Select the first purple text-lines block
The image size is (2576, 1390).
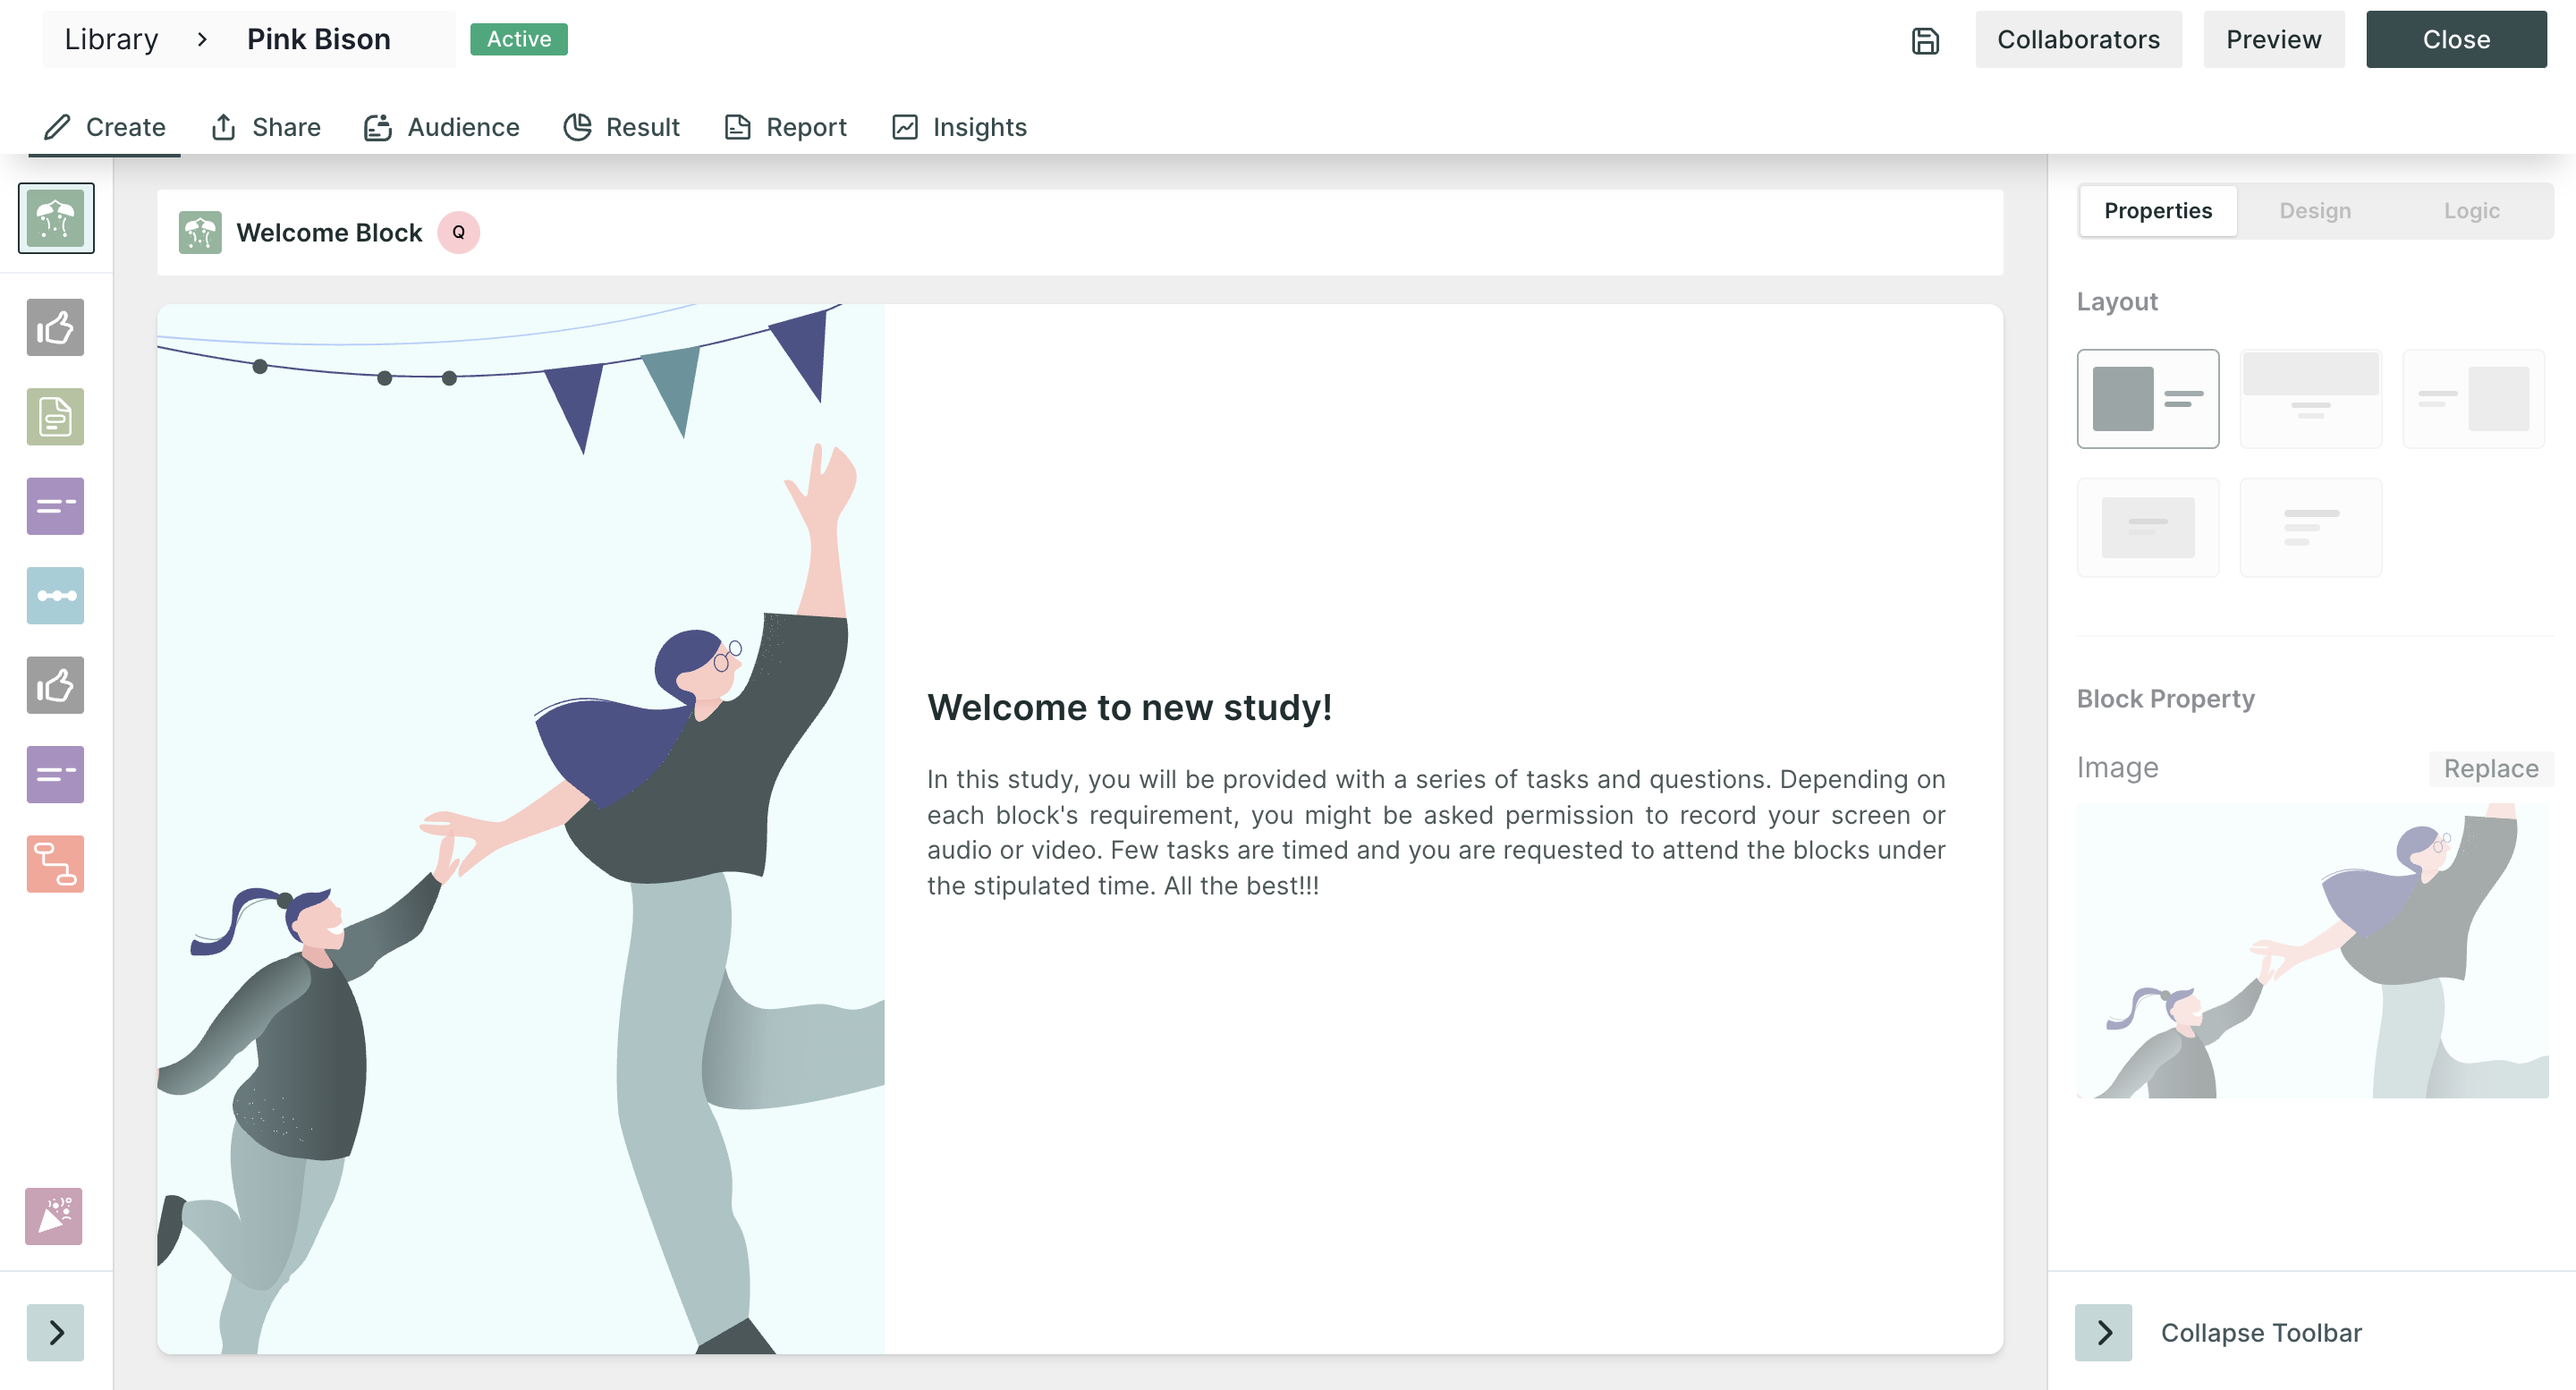pyautogui.click(x=55, y=506)
